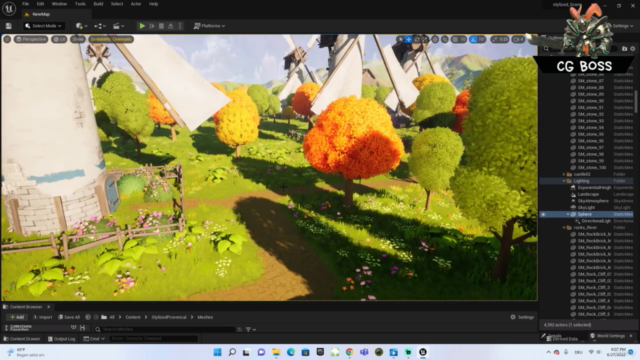This screenshot has height=360, width=640.
Task: Open the Platforms dropdown
Action: click(209, 26)
